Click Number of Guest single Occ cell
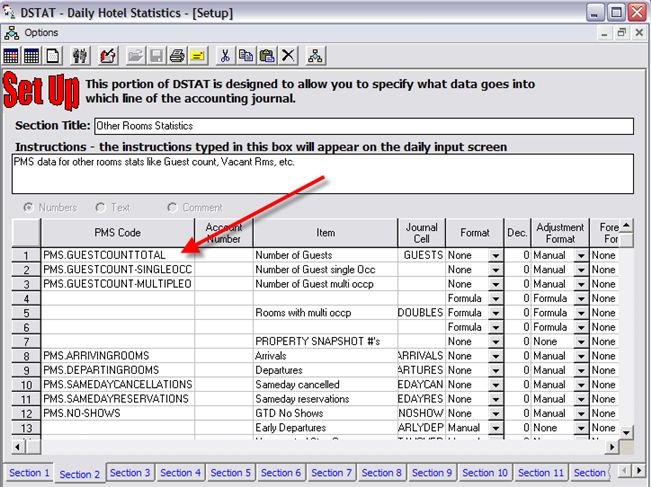 click(325, 270)
